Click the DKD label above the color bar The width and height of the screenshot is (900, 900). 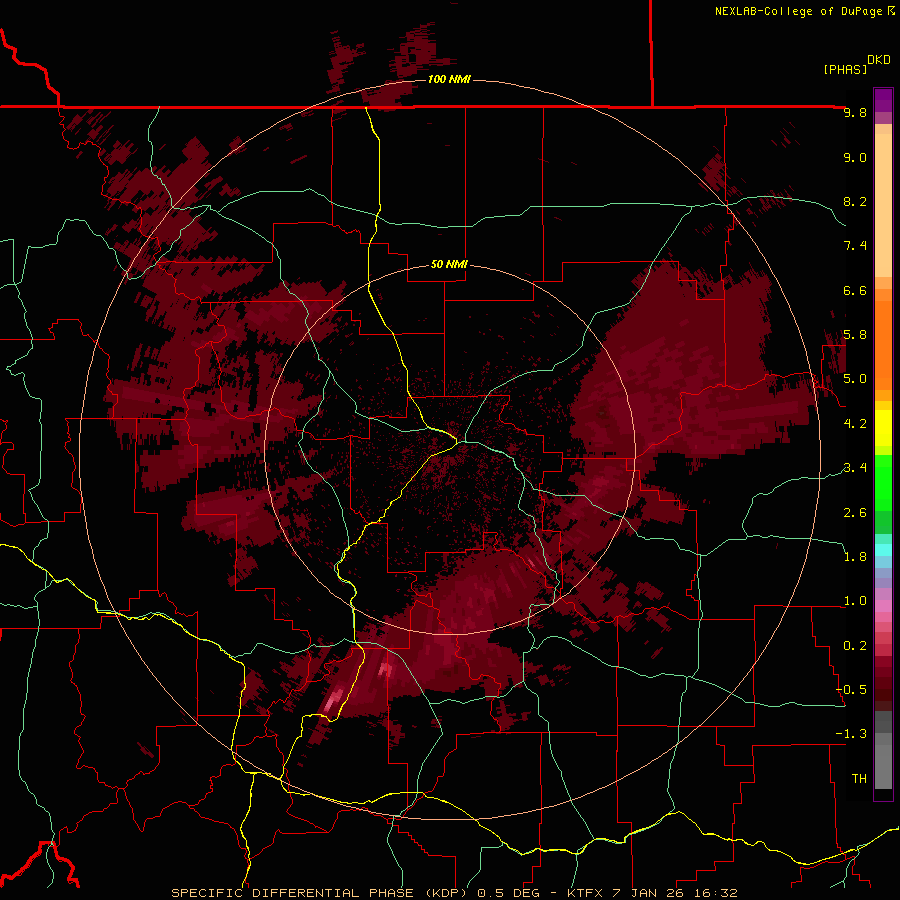[879, 60]
